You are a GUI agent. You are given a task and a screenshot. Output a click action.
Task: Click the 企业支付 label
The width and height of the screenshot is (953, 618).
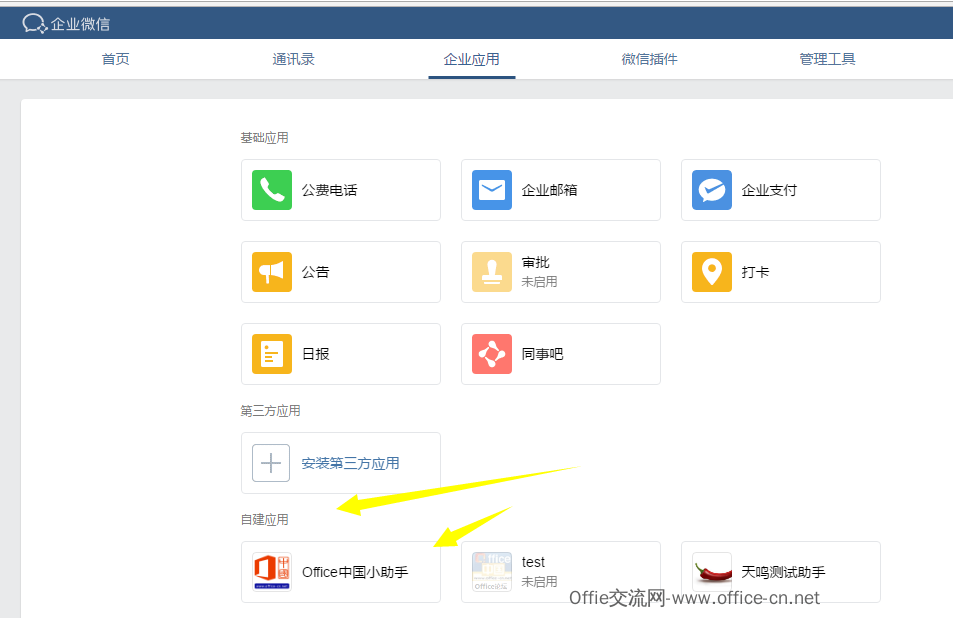click(769, 190)
